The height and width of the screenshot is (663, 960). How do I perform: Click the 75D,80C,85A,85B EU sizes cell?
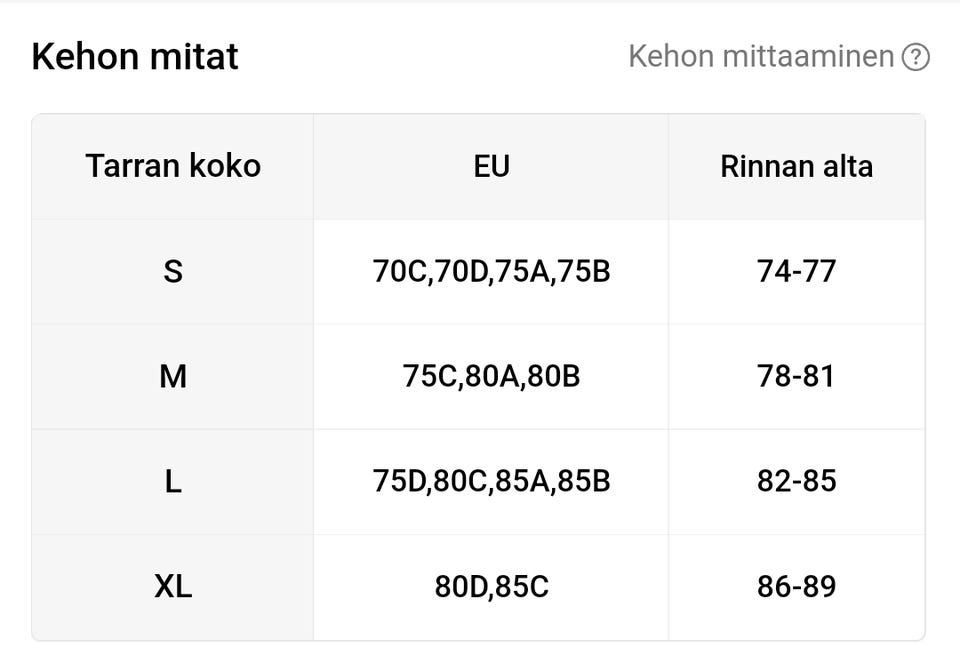491,481
